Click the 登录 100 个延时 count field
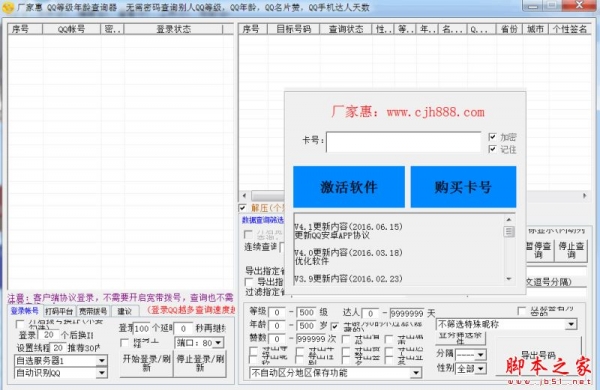Screen dimensions: 600x390 pos(142,328)
